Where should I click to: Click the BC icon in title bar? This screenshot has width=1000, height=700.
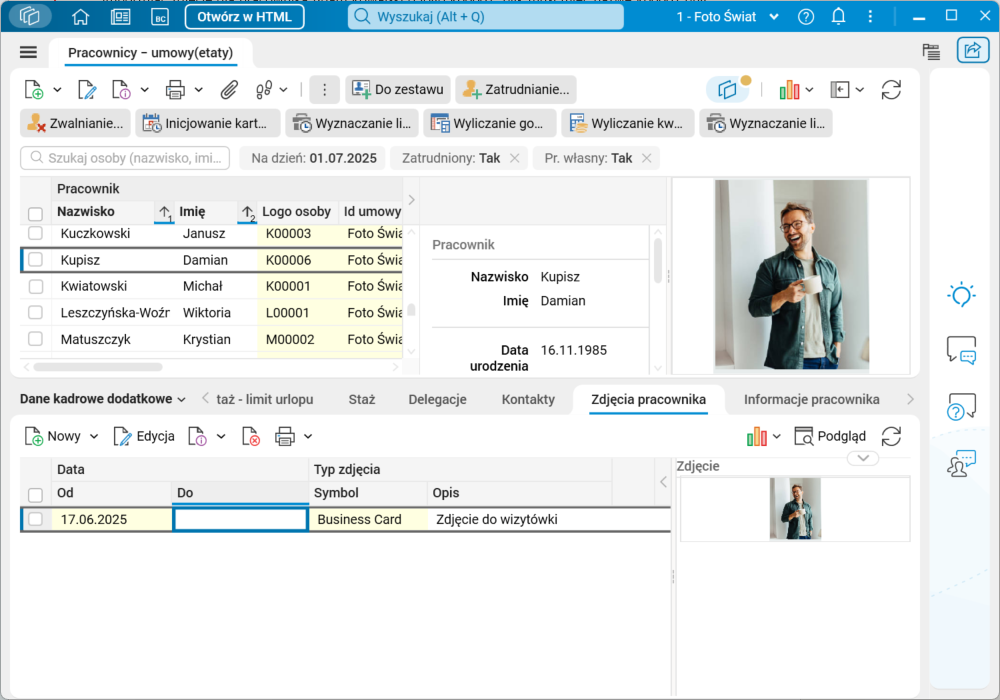(x=160, y=17)
